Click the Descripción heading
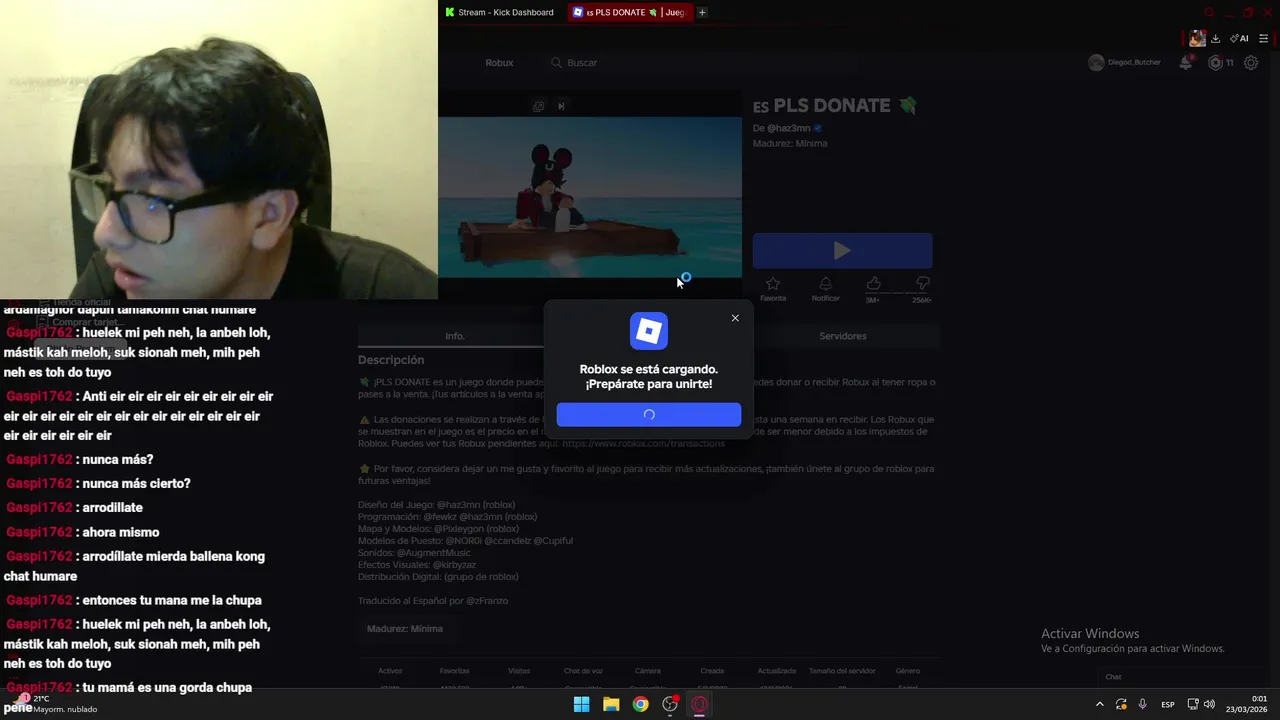Image resolution: width=1280 pixels, height=720 pixels. pos(391,360)
